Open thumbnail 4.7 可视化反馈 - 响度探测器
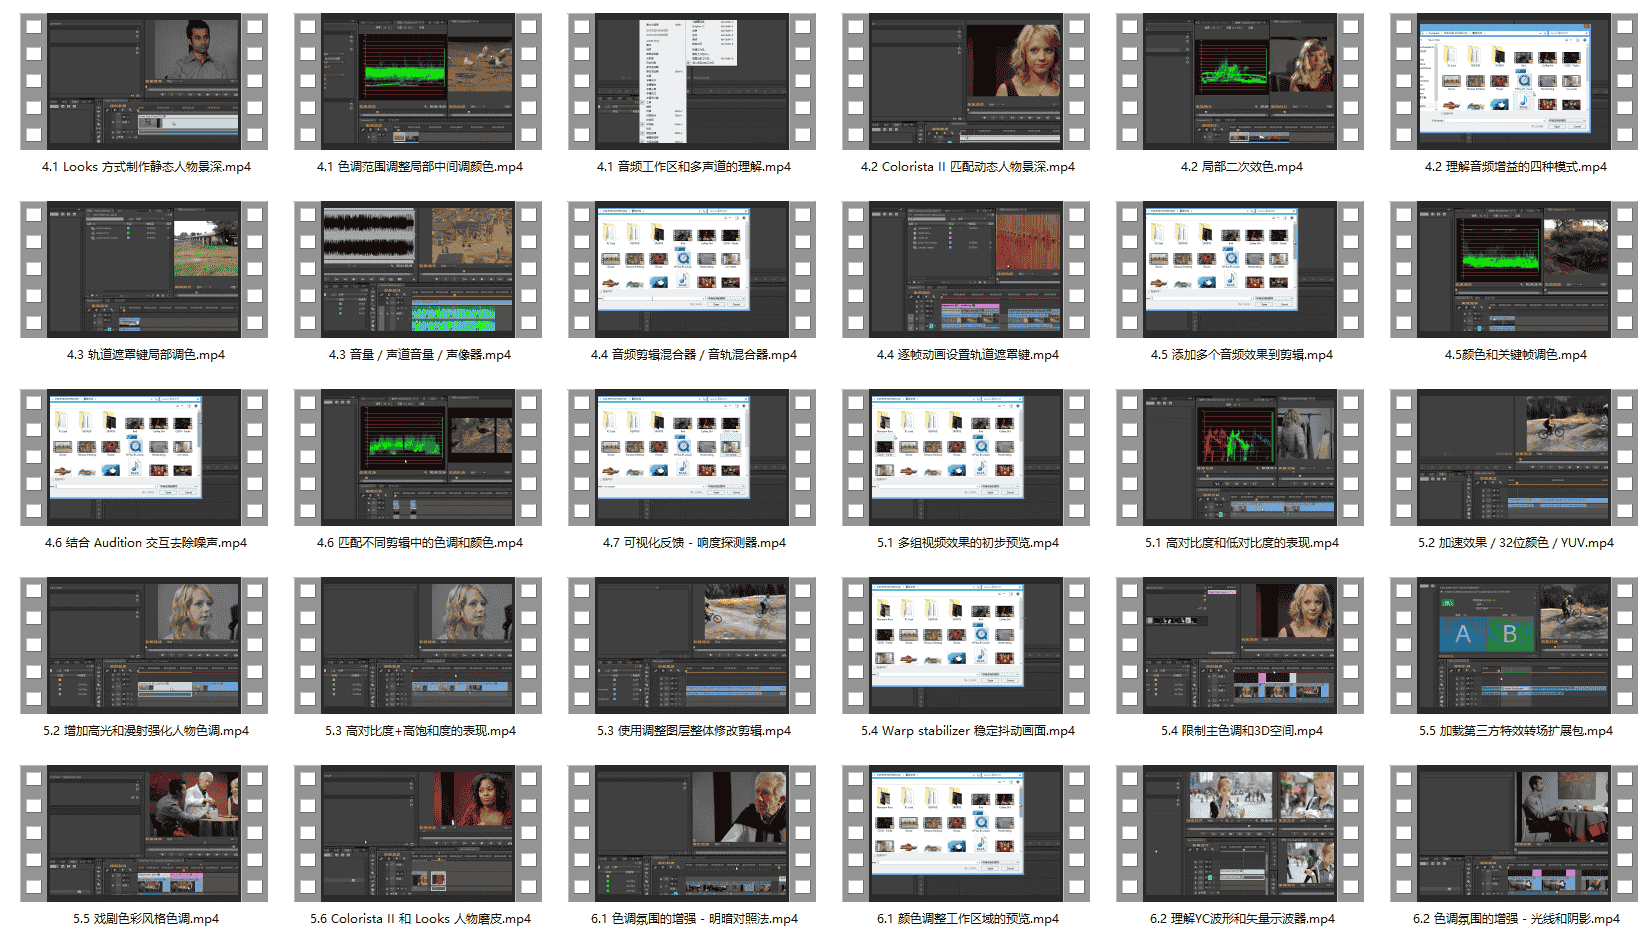Screen dimensions: 1652x929 (692, 457)
